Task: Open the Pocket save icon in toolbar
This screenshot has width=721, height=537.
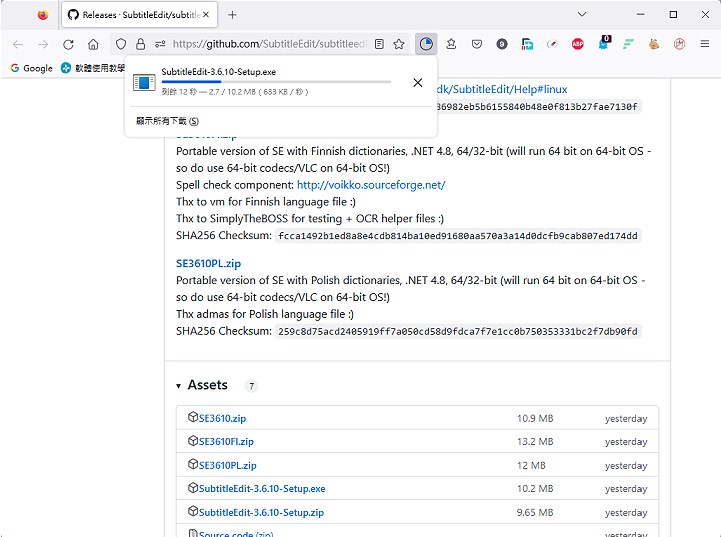Action: (477, 44)
